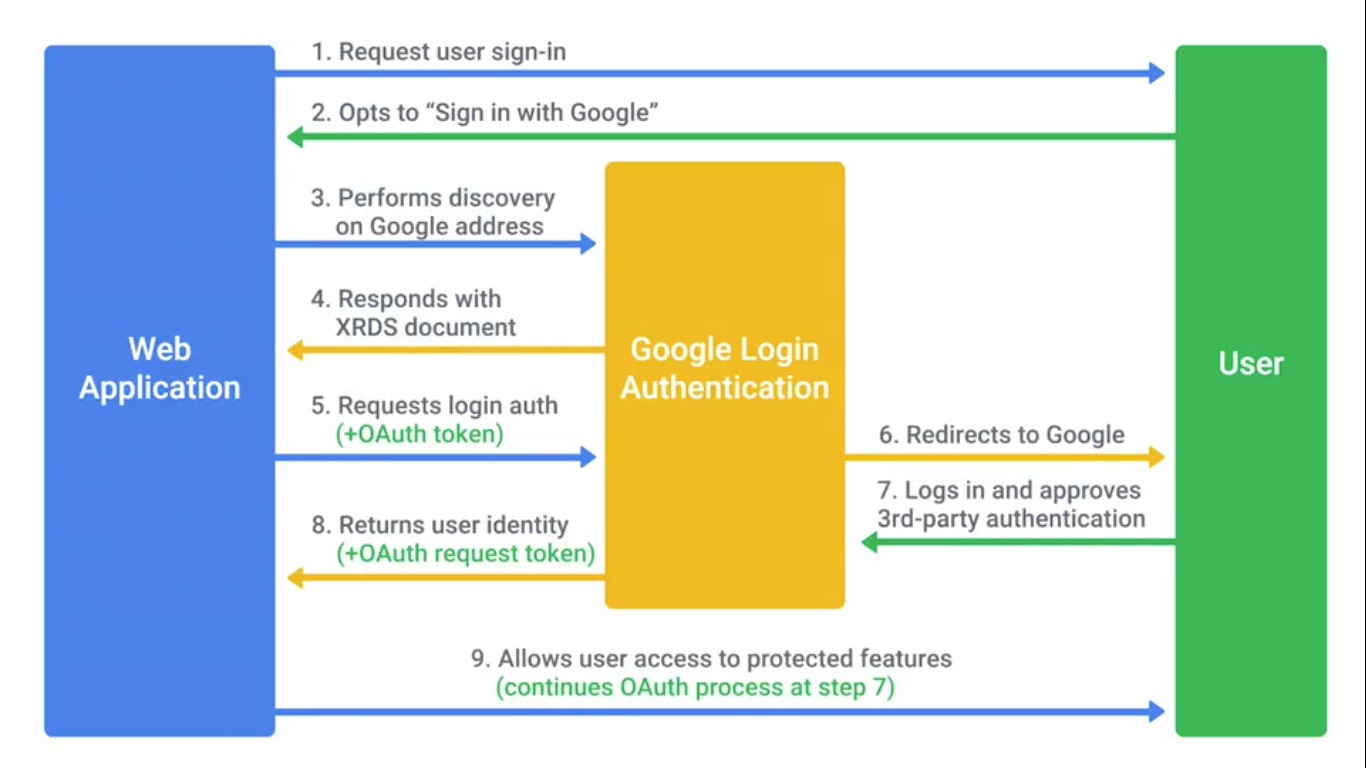Click the green arrowhead of step 7
The height and width of the screenshot is (768, 1366).
coord(870,542)
